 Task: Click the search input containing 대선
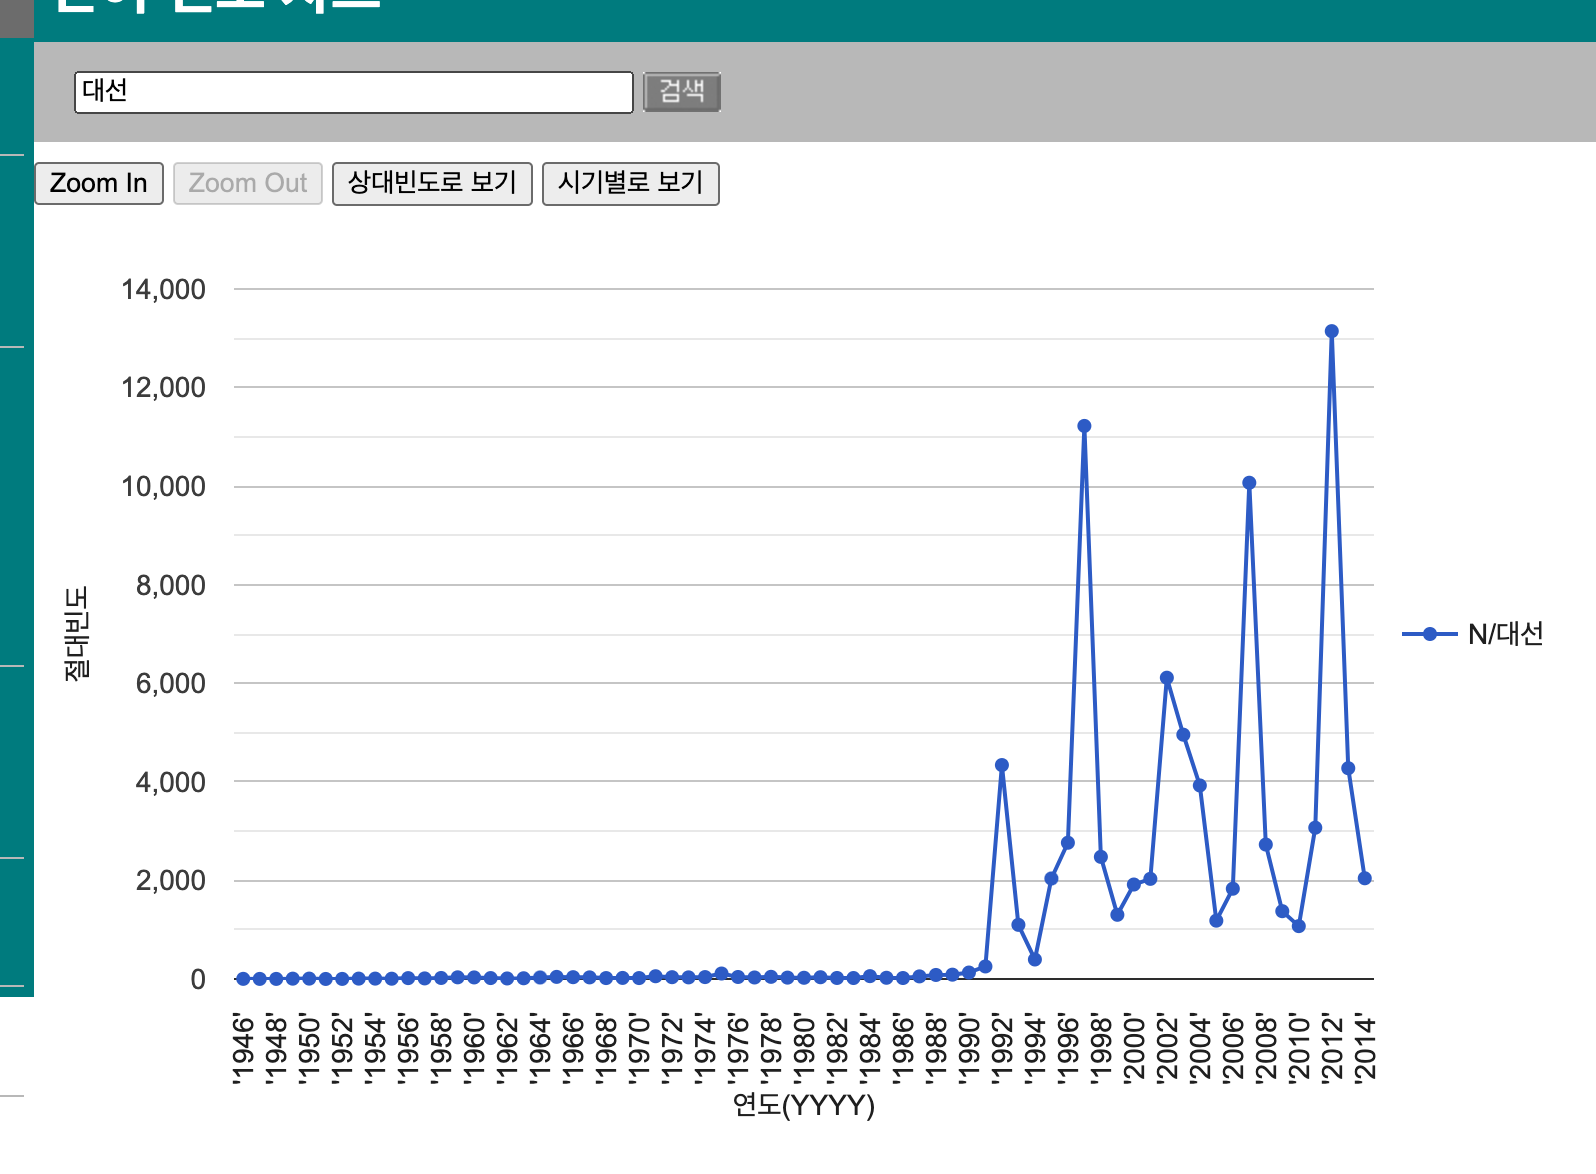click(353, 92)
